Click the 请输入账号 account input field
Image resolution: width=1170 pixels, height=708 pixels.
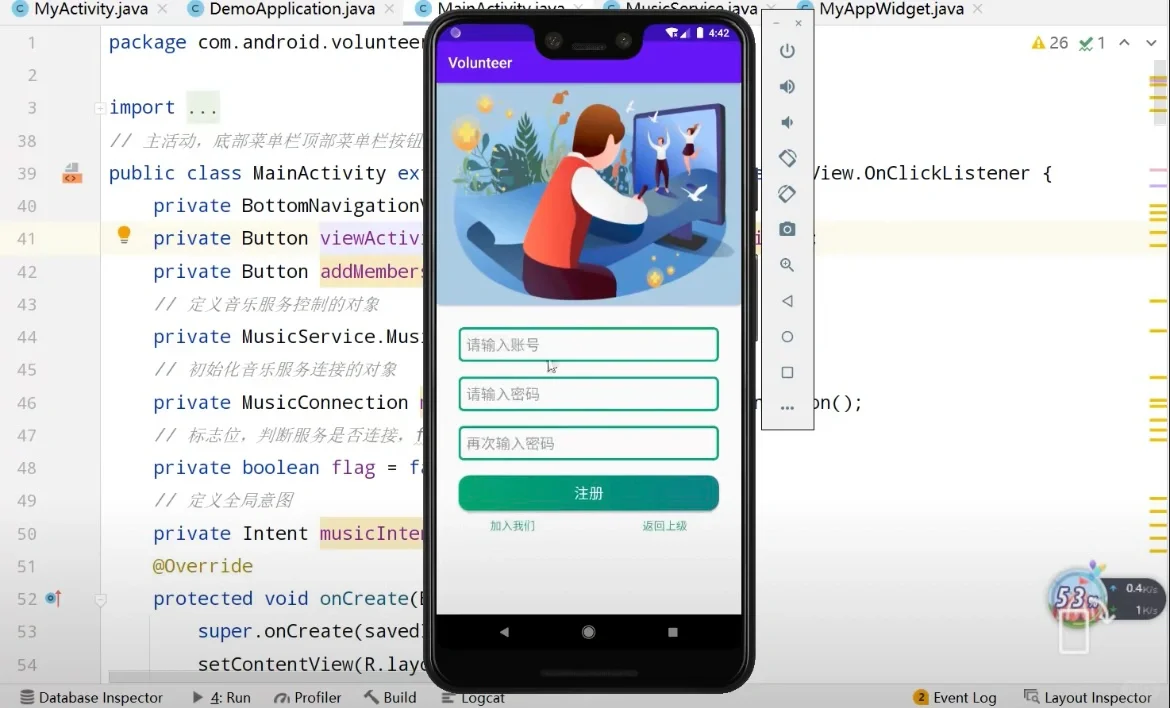click(588, 344)
